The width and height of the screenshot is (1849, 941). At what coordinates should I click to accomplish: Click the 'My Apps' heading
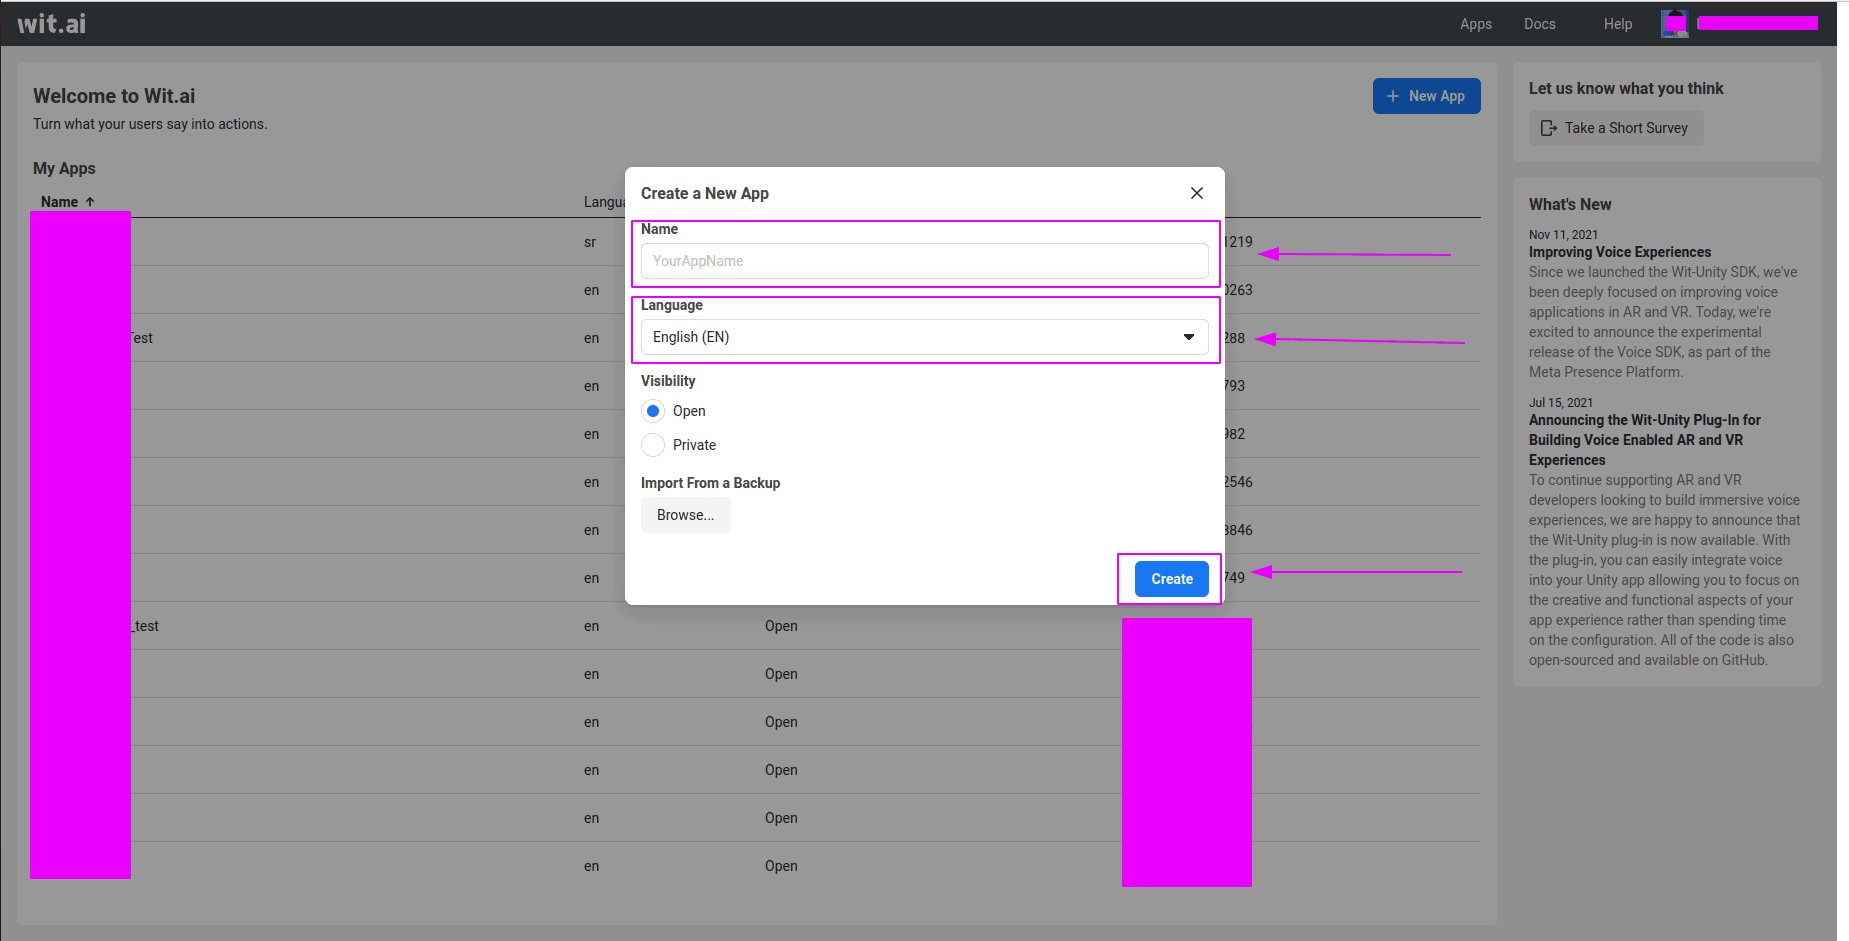coord(64,168)
